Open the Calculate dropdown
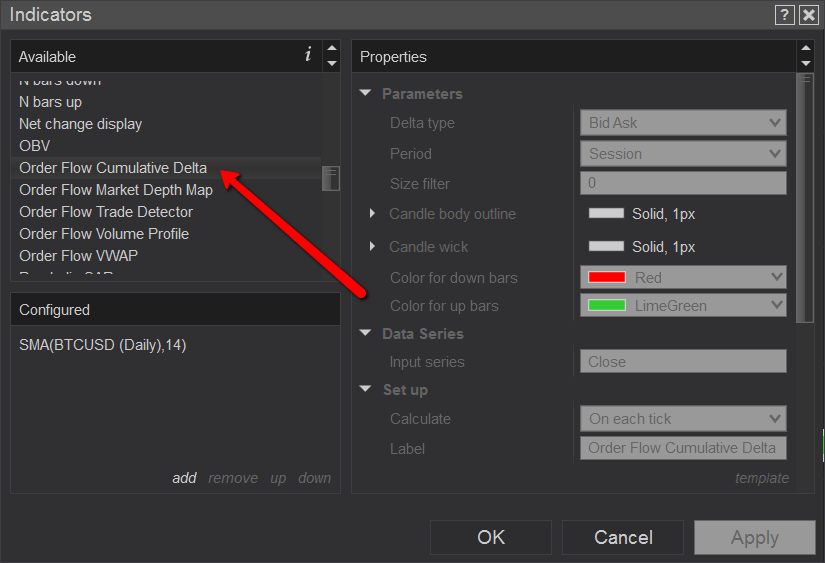The image size is (825, 563). [683, 419]
